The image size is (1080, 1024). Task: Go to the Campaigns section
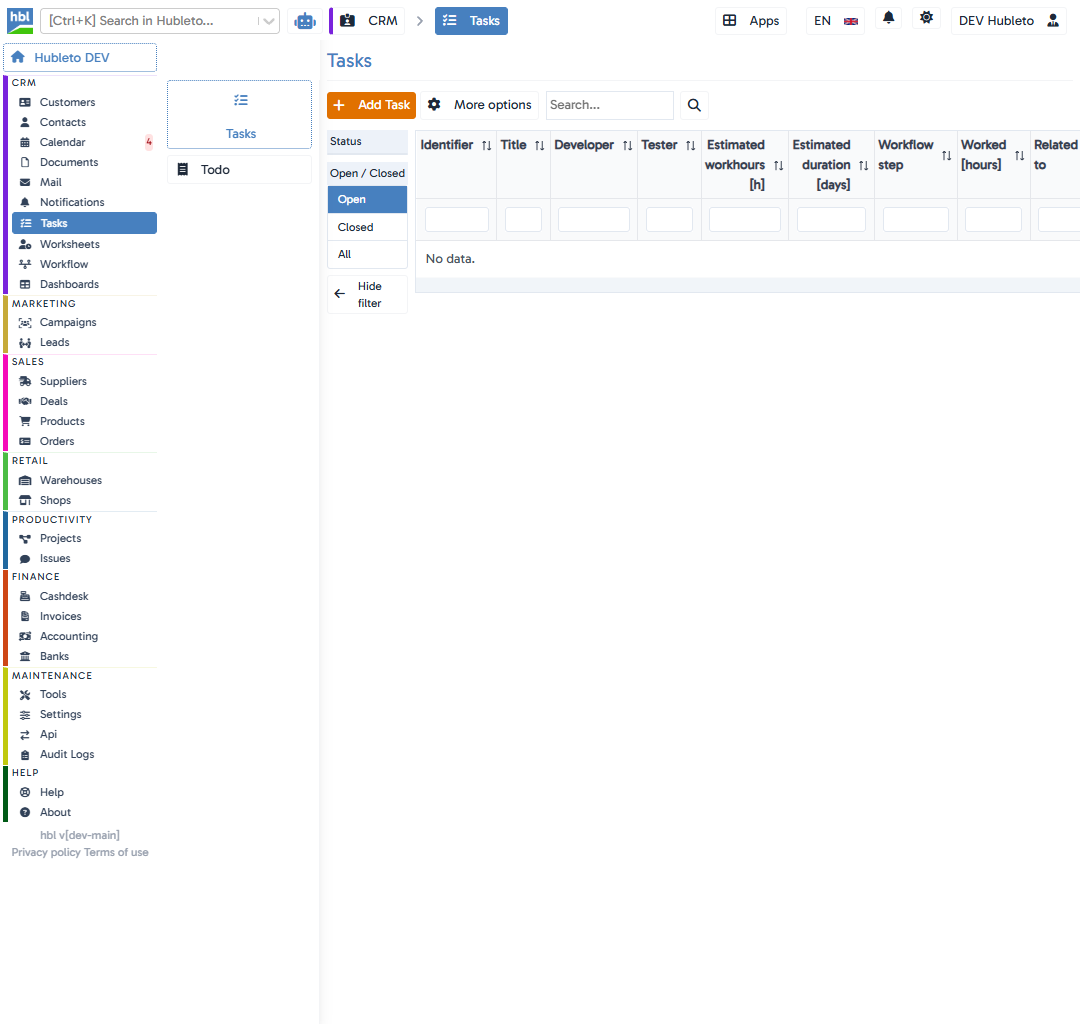[67, 322]
